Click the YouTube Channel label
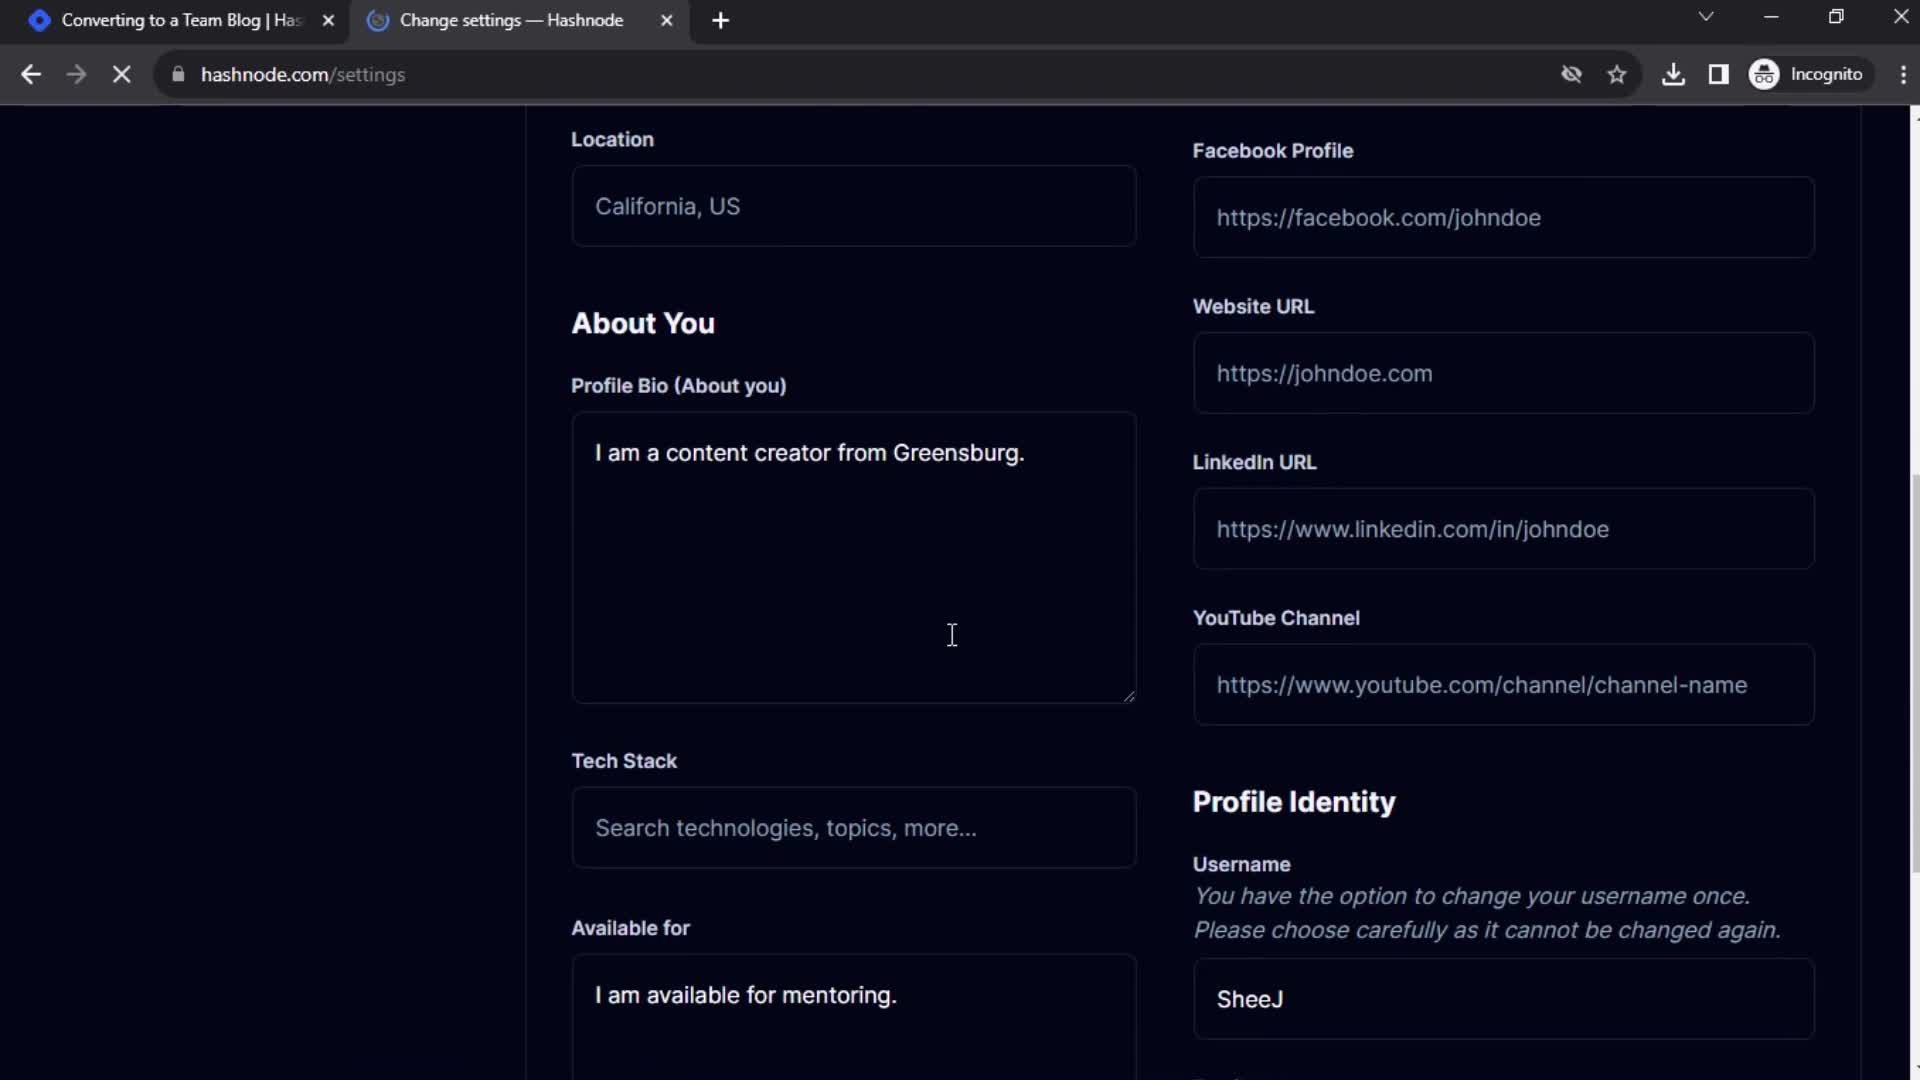This screenshot has height=1080, width=1920. coord(1276,618)
